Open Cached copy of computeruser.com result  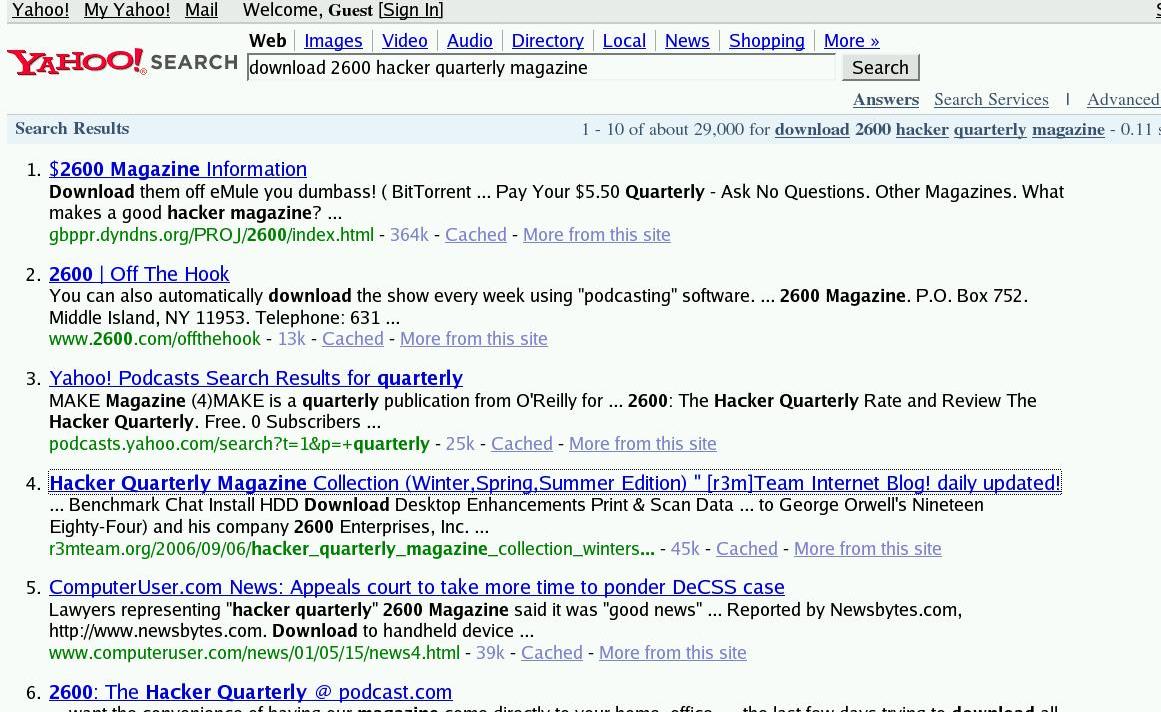pyautogui.click(x=552, y=653)
